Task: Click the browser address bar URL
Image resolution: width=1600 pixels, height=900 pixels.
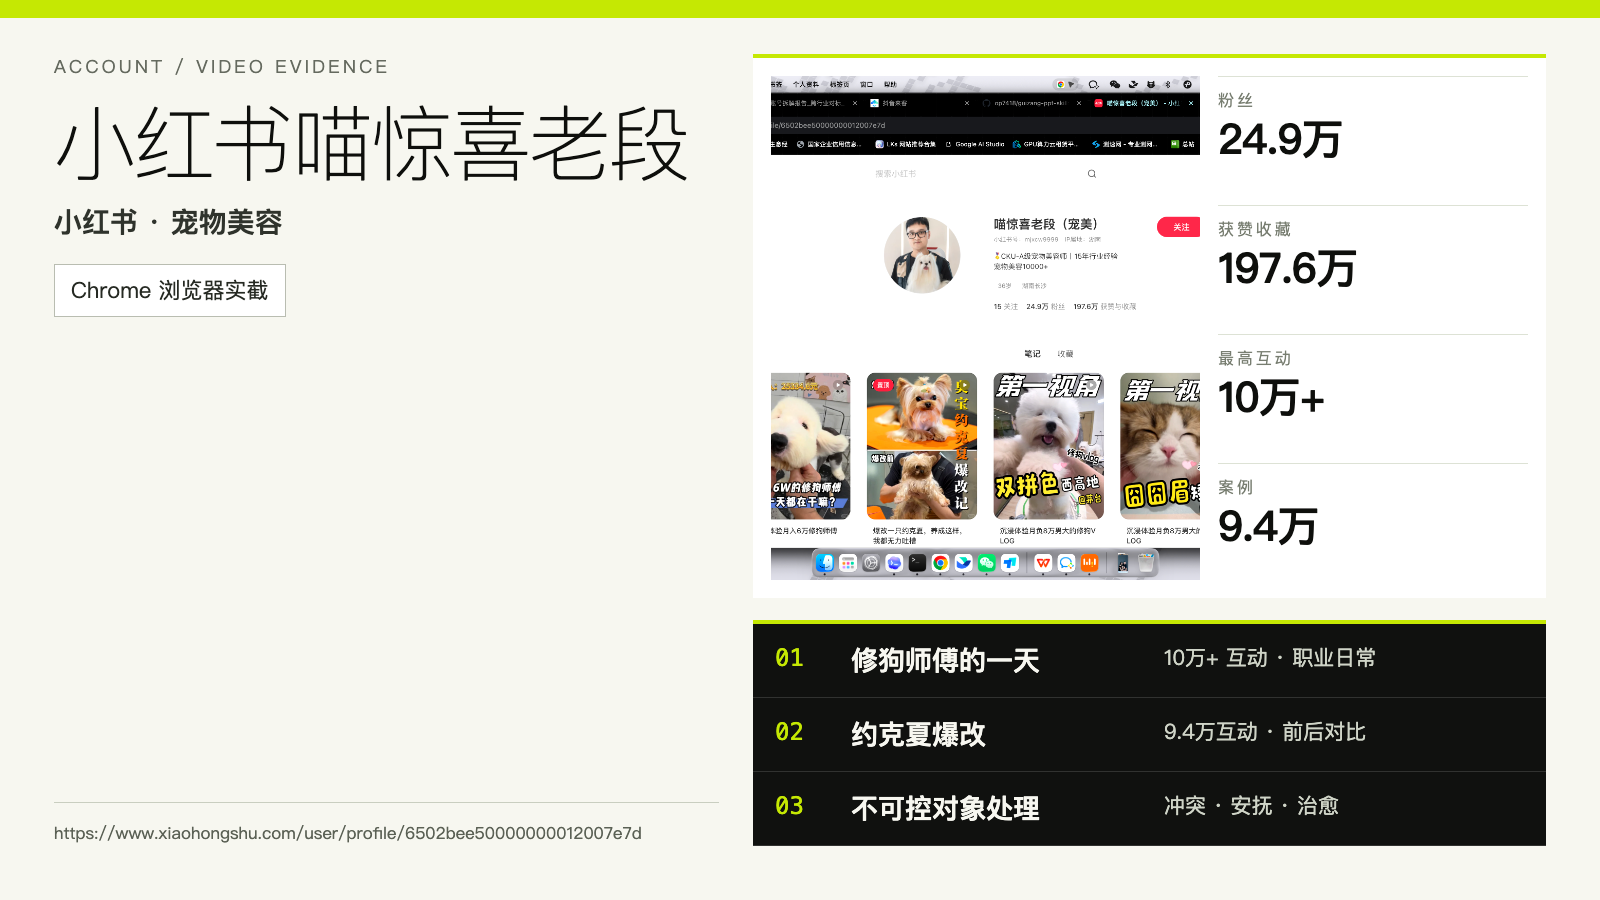Action: point(828,125)
